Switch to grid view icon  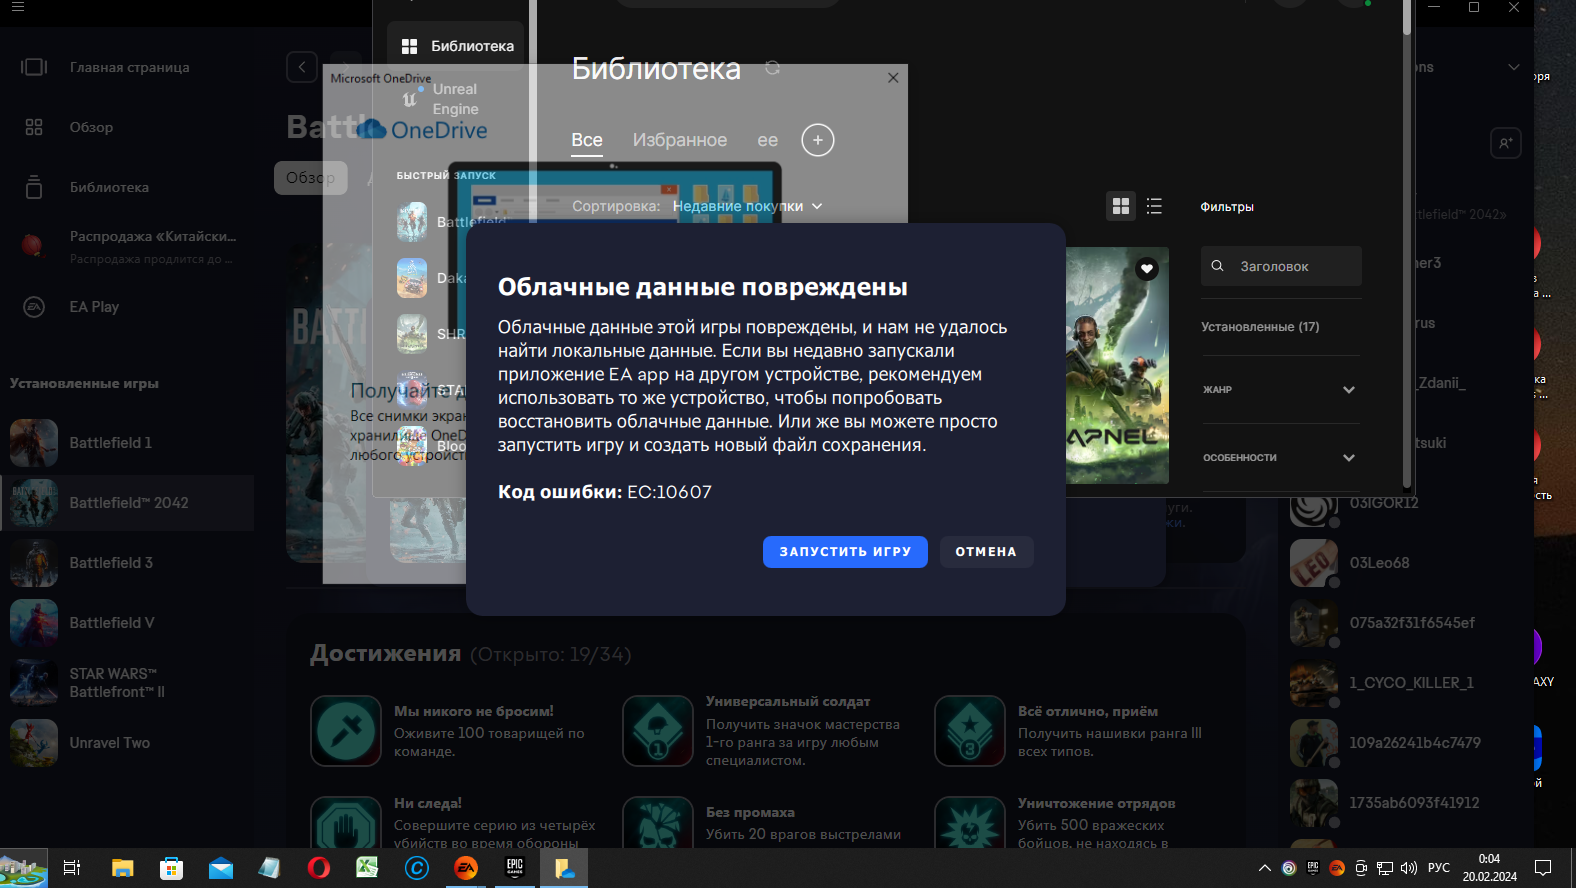(1121, 206)
